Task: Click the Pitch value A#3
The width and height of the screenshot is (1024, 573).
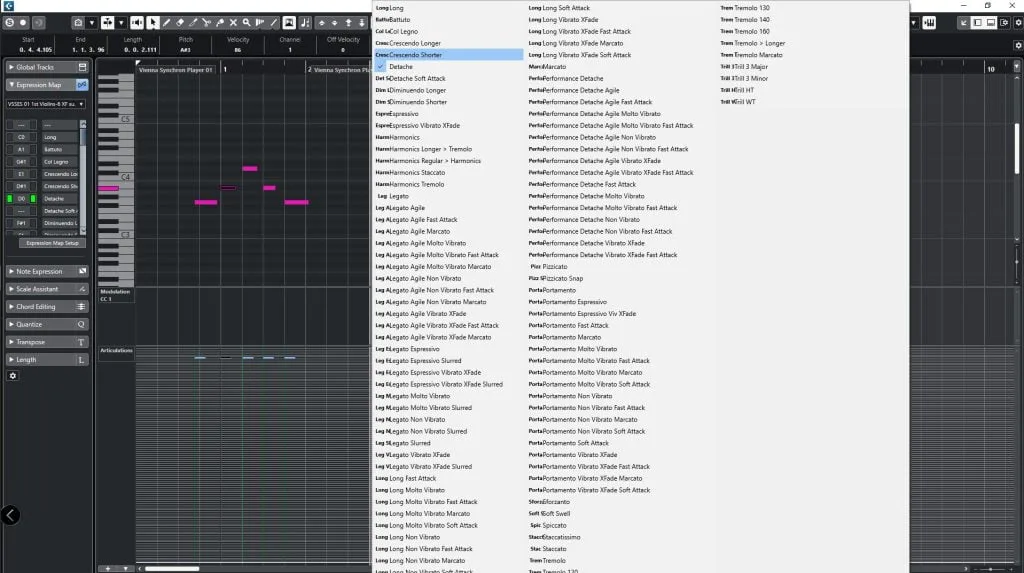Action: coord(185,50)
